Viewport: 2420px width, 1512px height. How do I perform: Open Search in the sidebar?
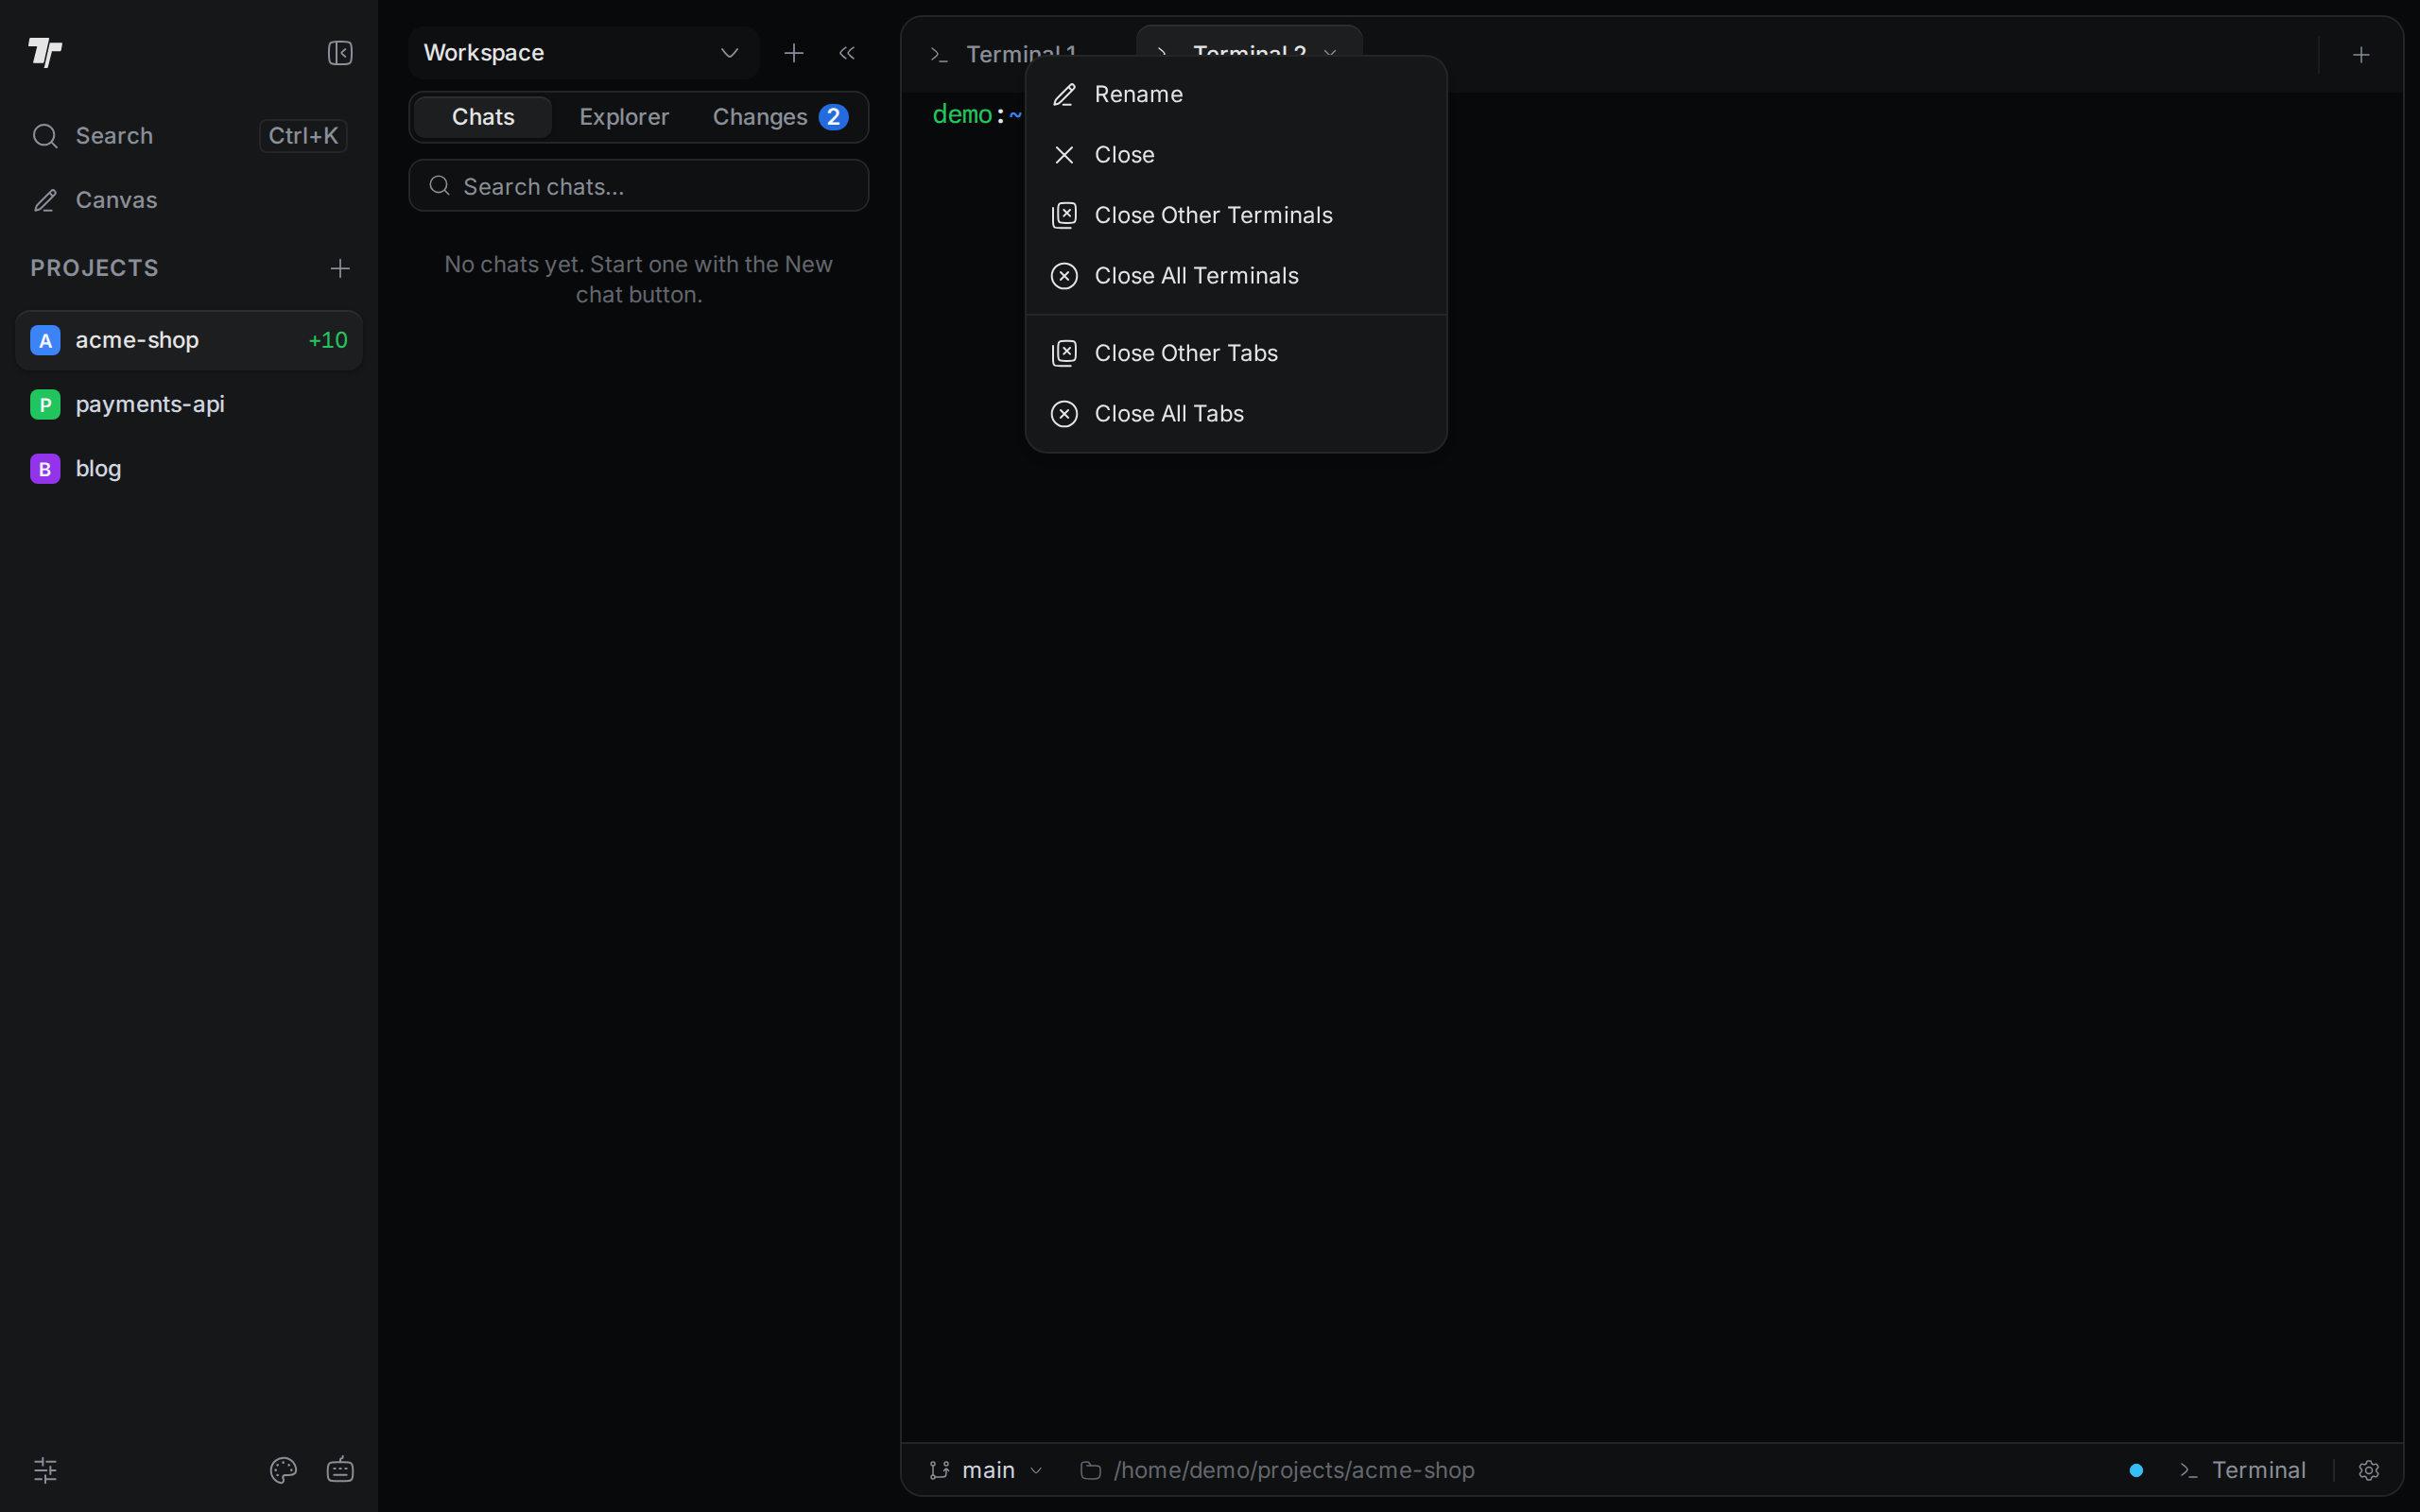[189, 135]
